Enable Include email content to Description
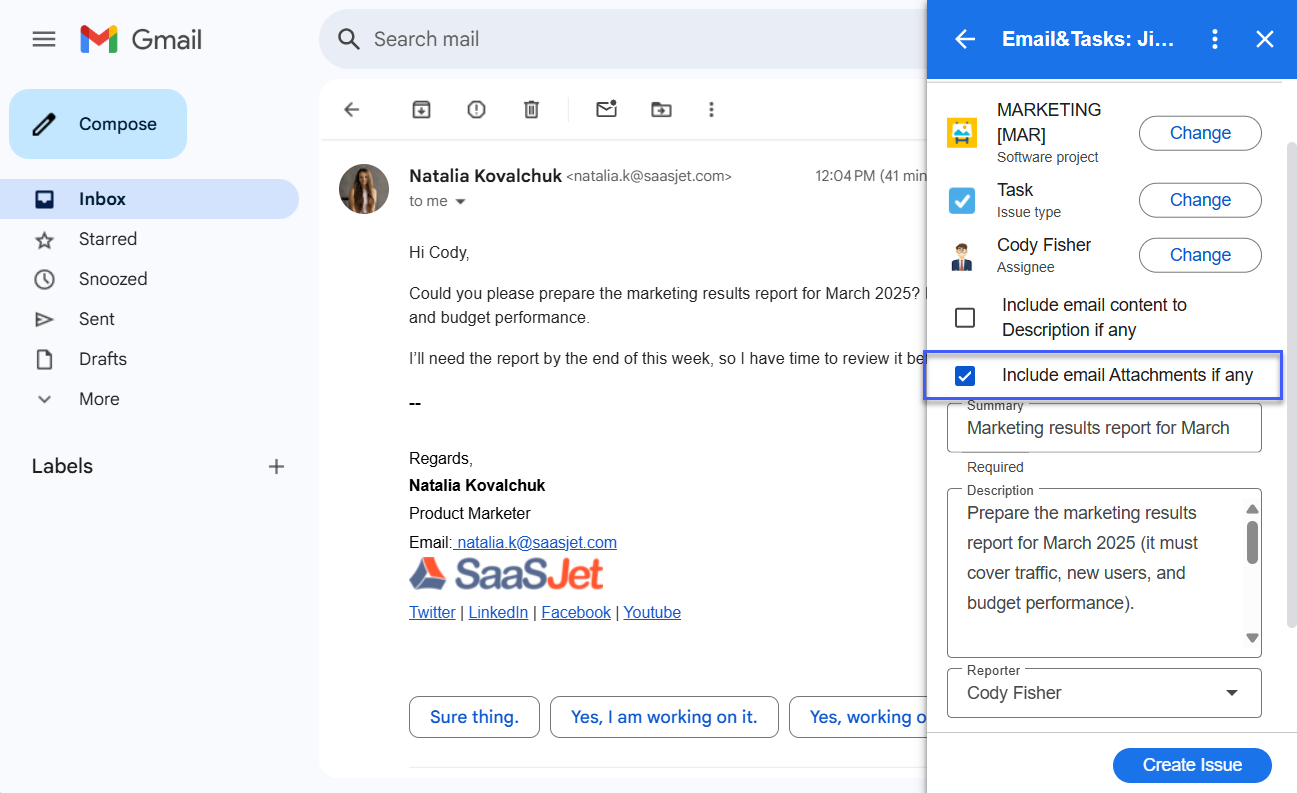This screenshot has width=1297, height=793. (965, 318)
